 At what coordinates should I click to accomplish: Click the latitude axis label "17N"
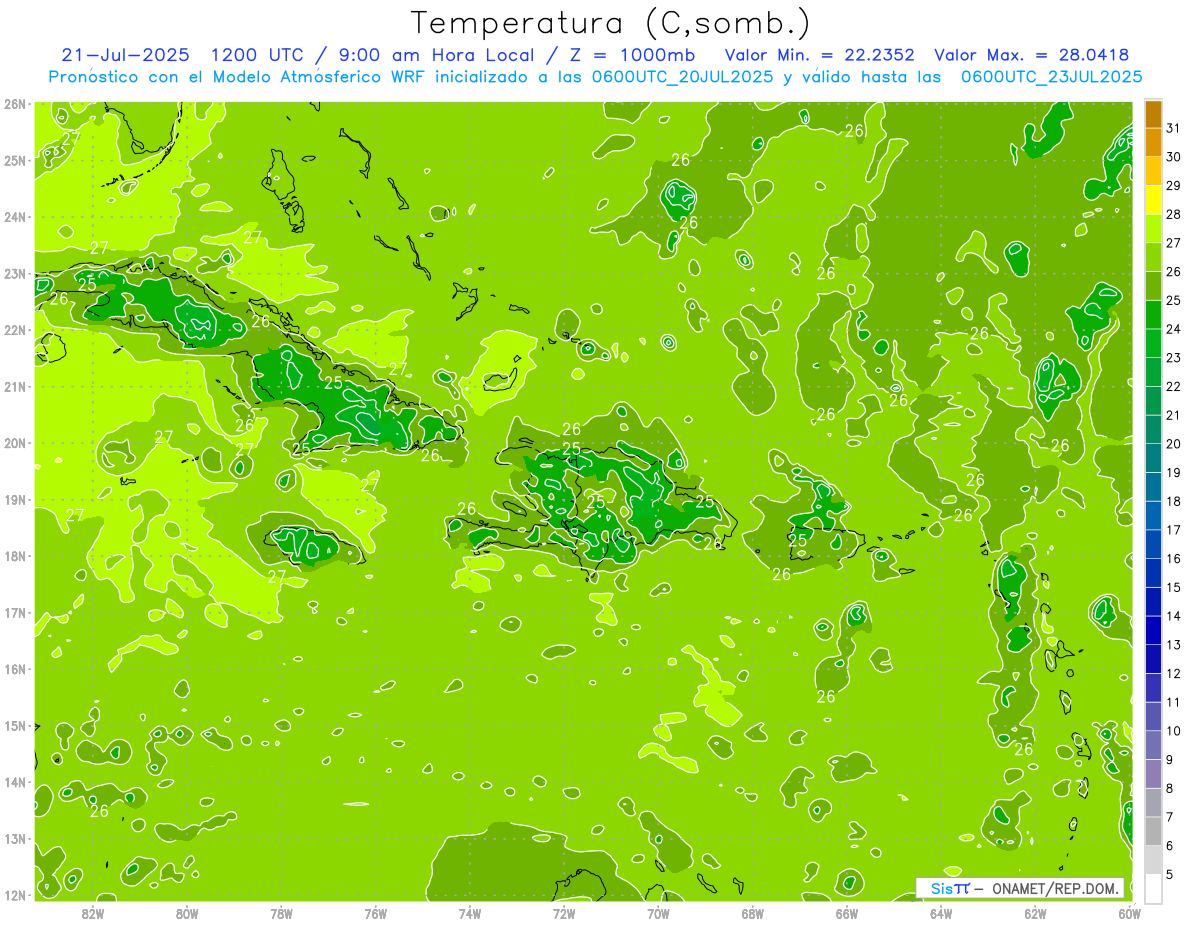[x=14, y=613]
